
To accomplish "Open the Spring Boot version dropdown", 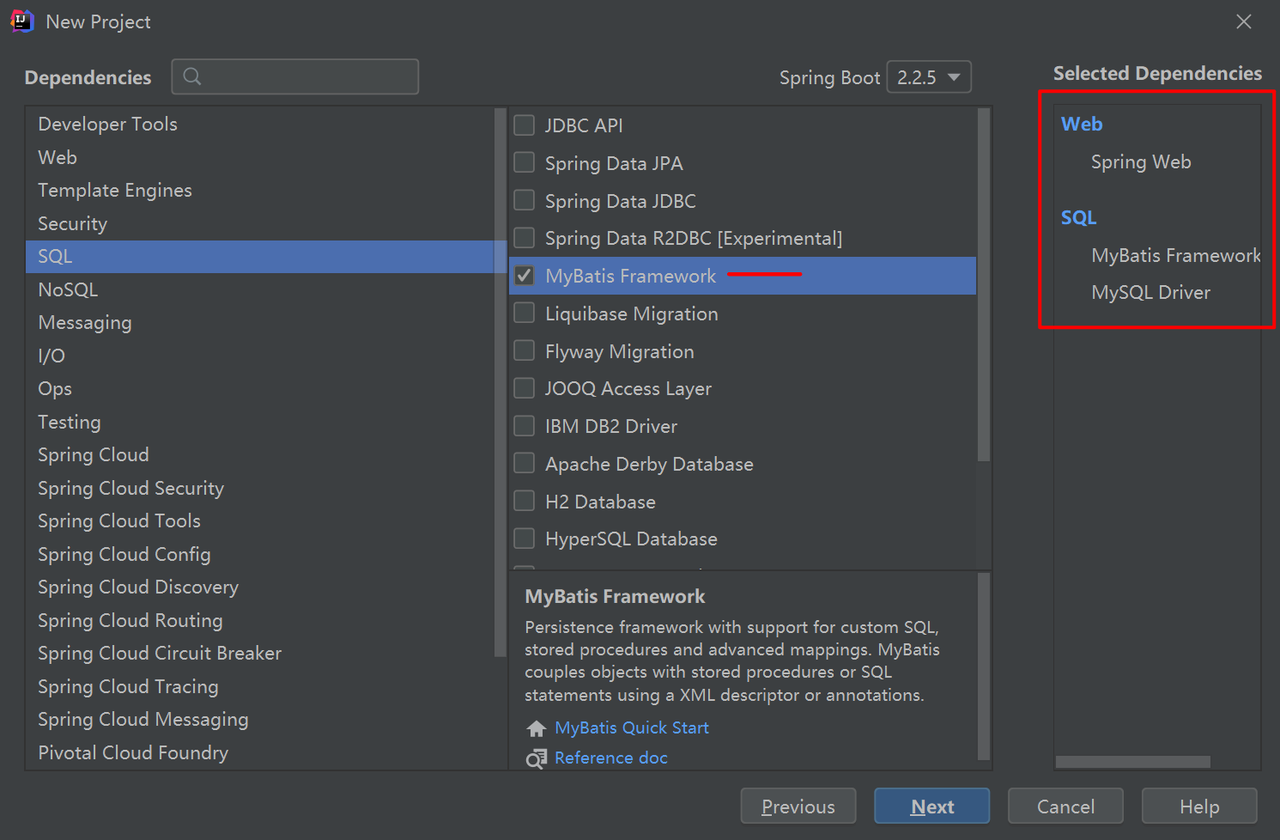I will [x=929, y=77].
